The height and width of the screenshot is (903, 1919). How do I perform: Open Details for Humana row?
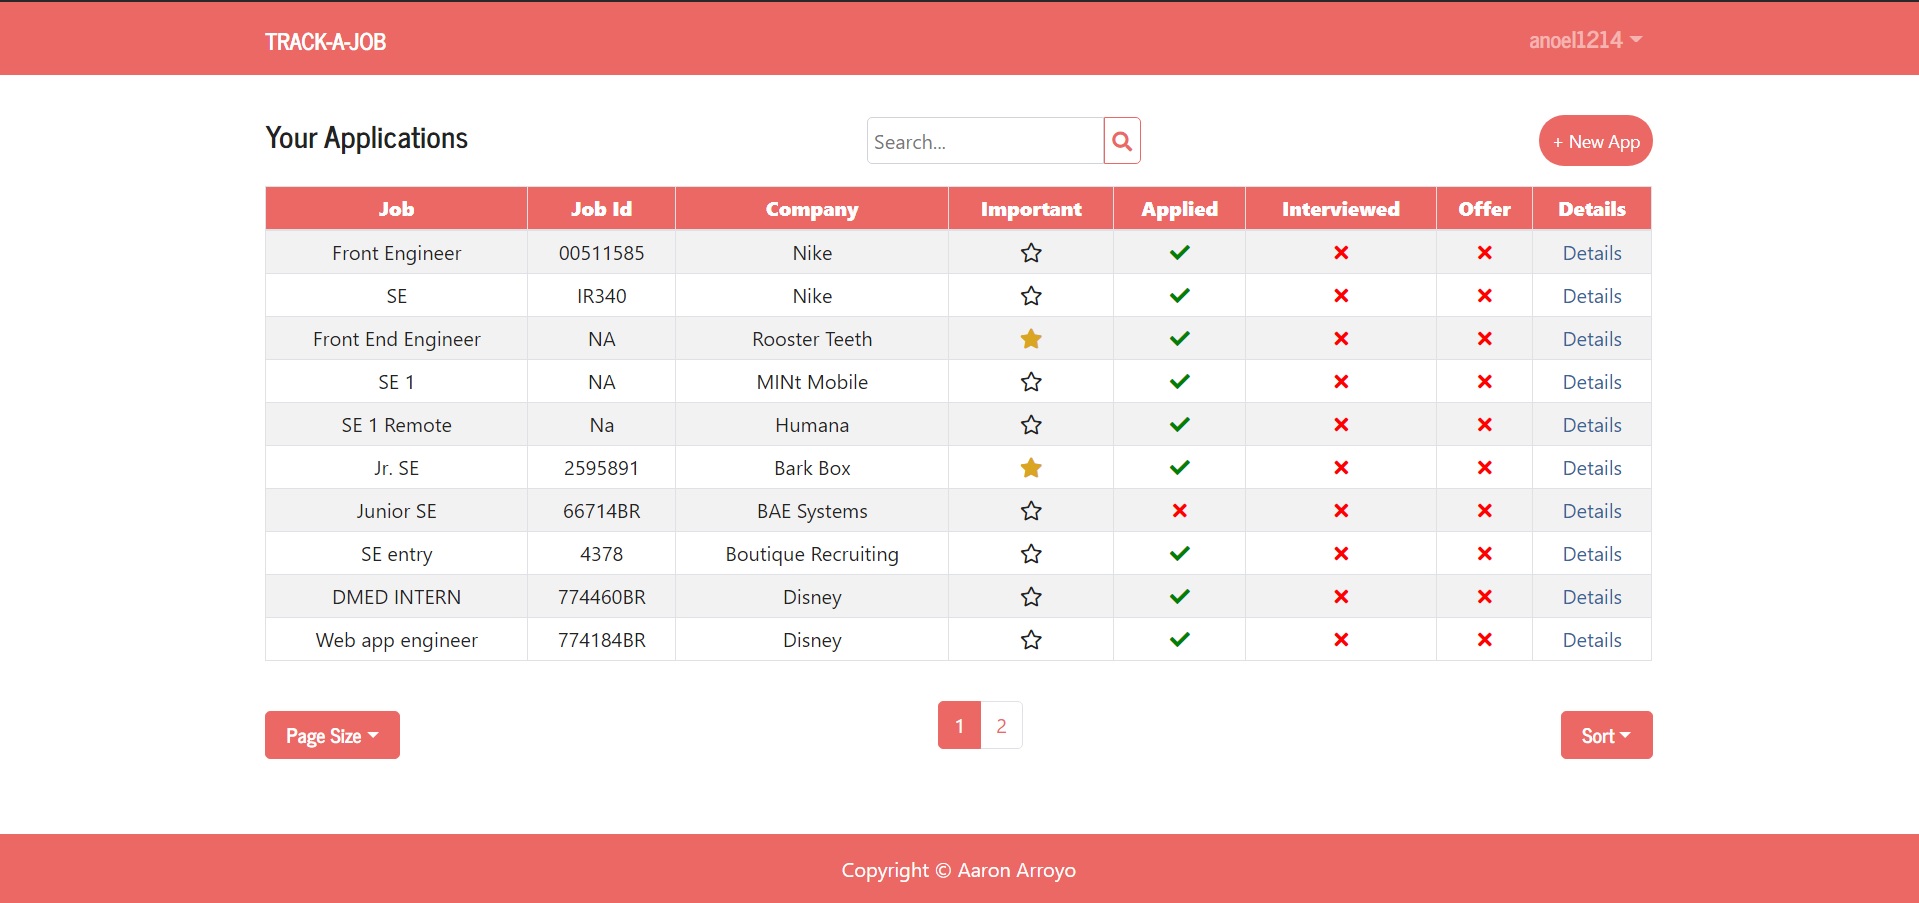(1592, 425)
